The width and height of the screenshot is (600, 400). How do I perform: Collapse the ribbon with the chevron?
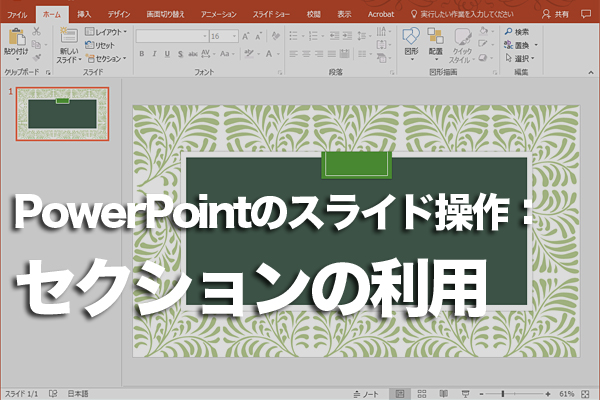pyautogui.click(x=591, y=72)
